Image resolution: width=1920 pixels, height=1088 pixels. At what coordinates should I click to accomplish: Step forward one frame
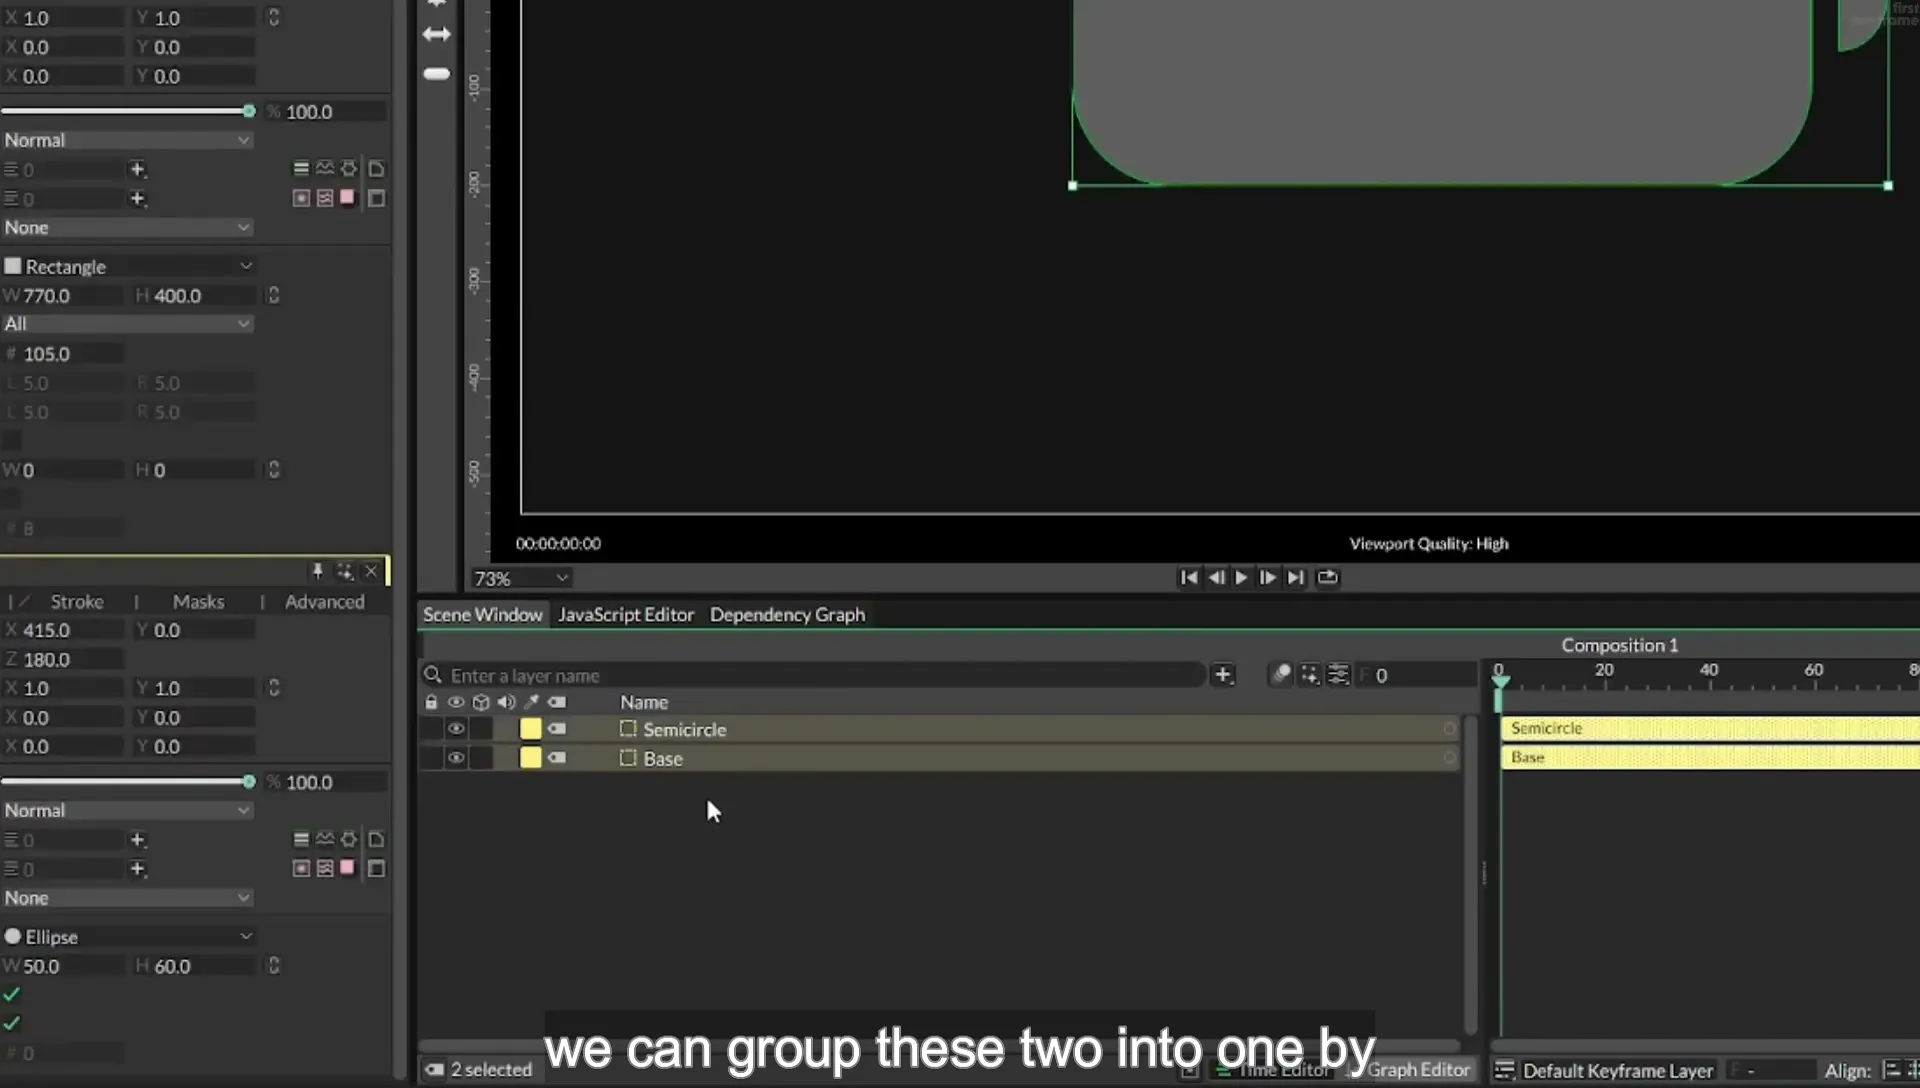[x=1267, y=577]
